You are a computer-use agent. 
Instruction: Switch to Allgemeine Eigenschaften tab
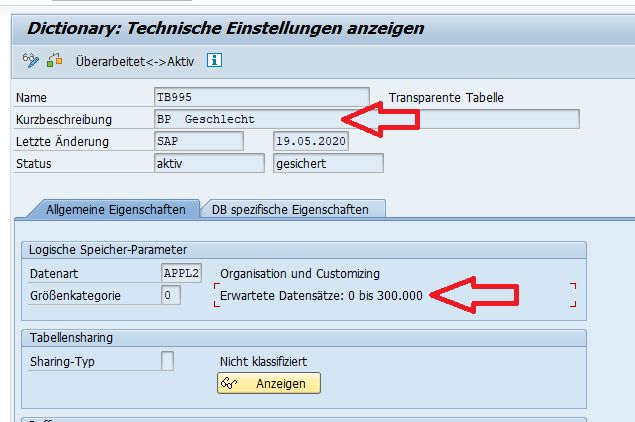(x=115, y=209)
